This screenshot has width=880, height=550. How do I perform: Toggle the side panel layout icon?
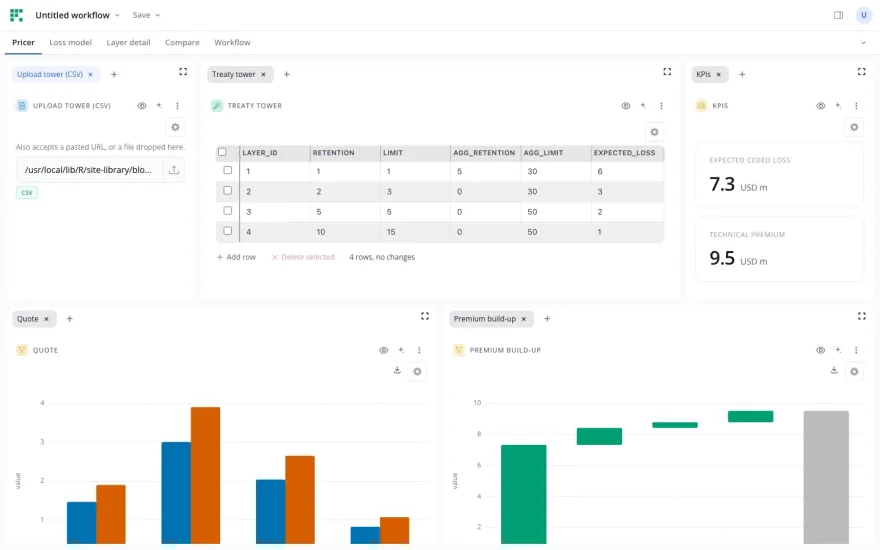(x=838, y=15)
